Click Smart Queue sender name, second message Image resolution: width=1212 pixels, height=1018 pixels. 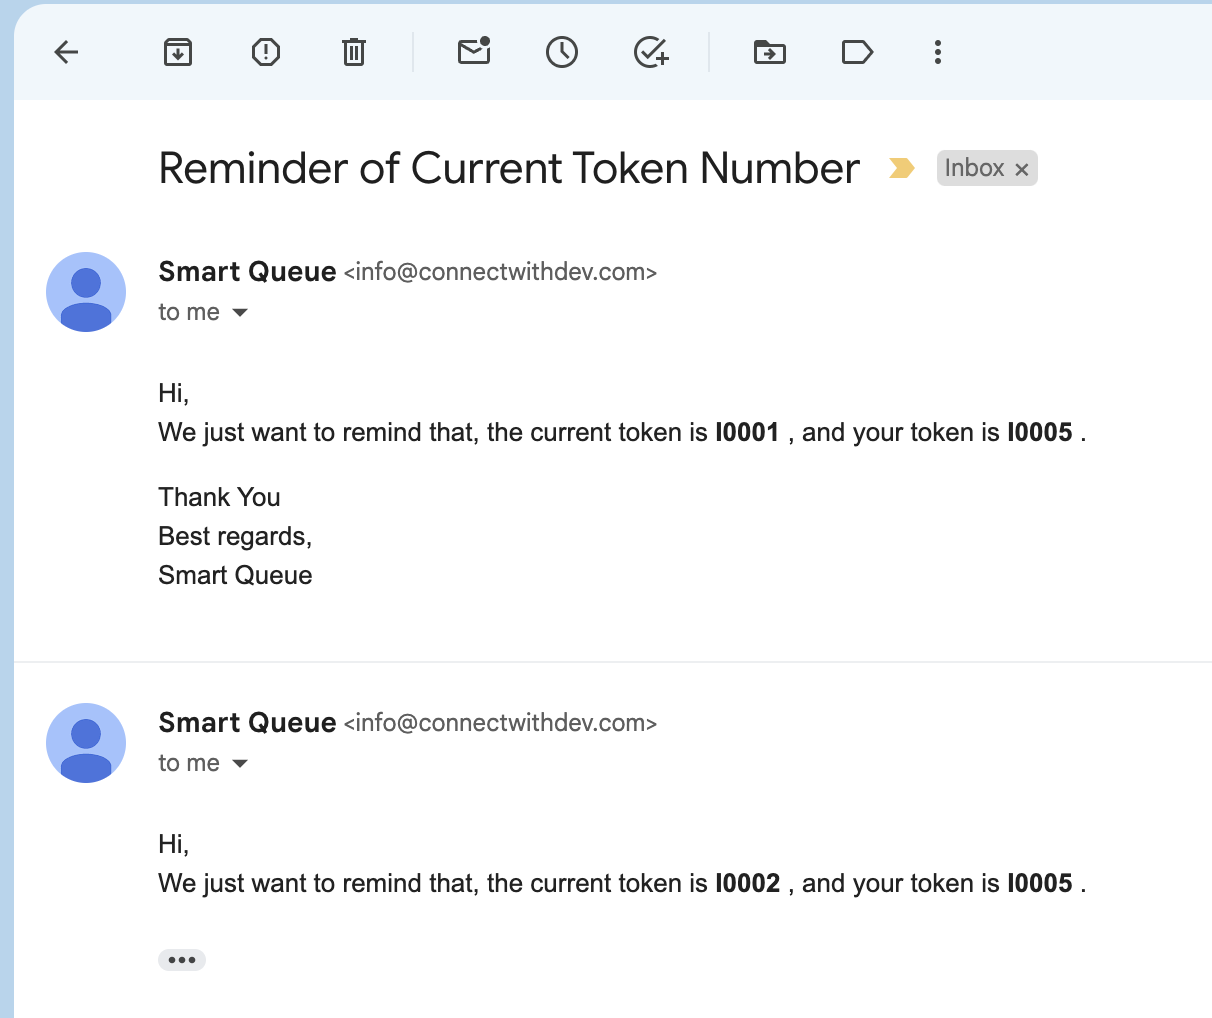click(247, 723)
